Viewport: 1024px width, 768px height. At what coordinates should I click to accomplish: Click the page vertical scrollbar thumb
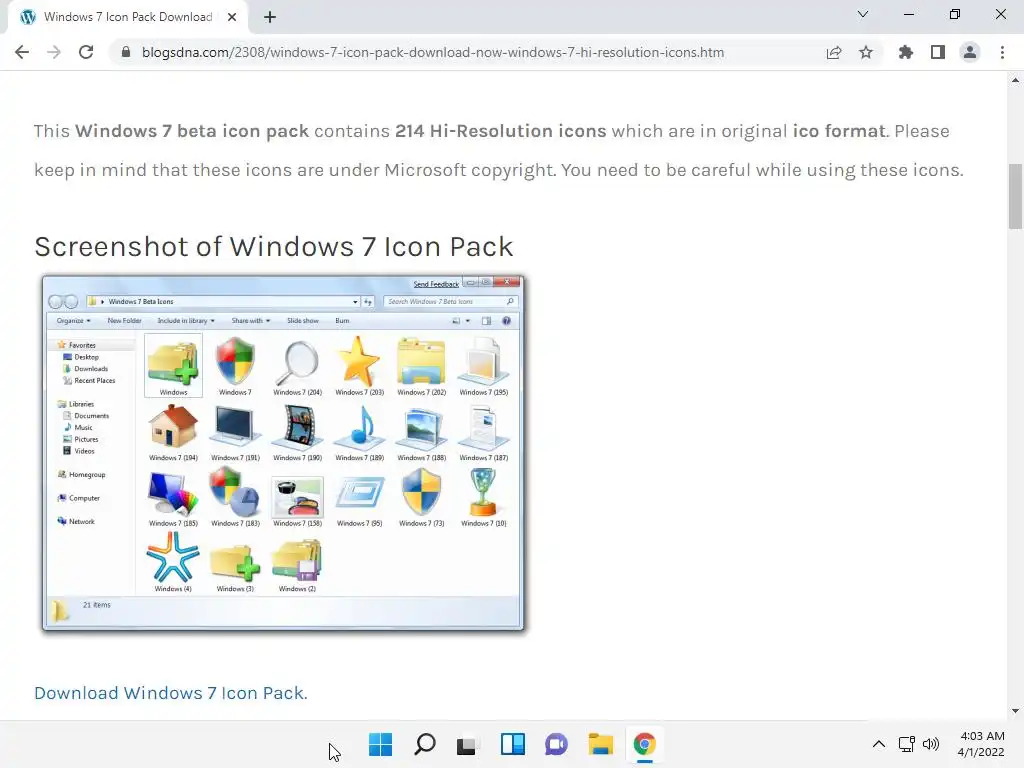coord(1015,196)
